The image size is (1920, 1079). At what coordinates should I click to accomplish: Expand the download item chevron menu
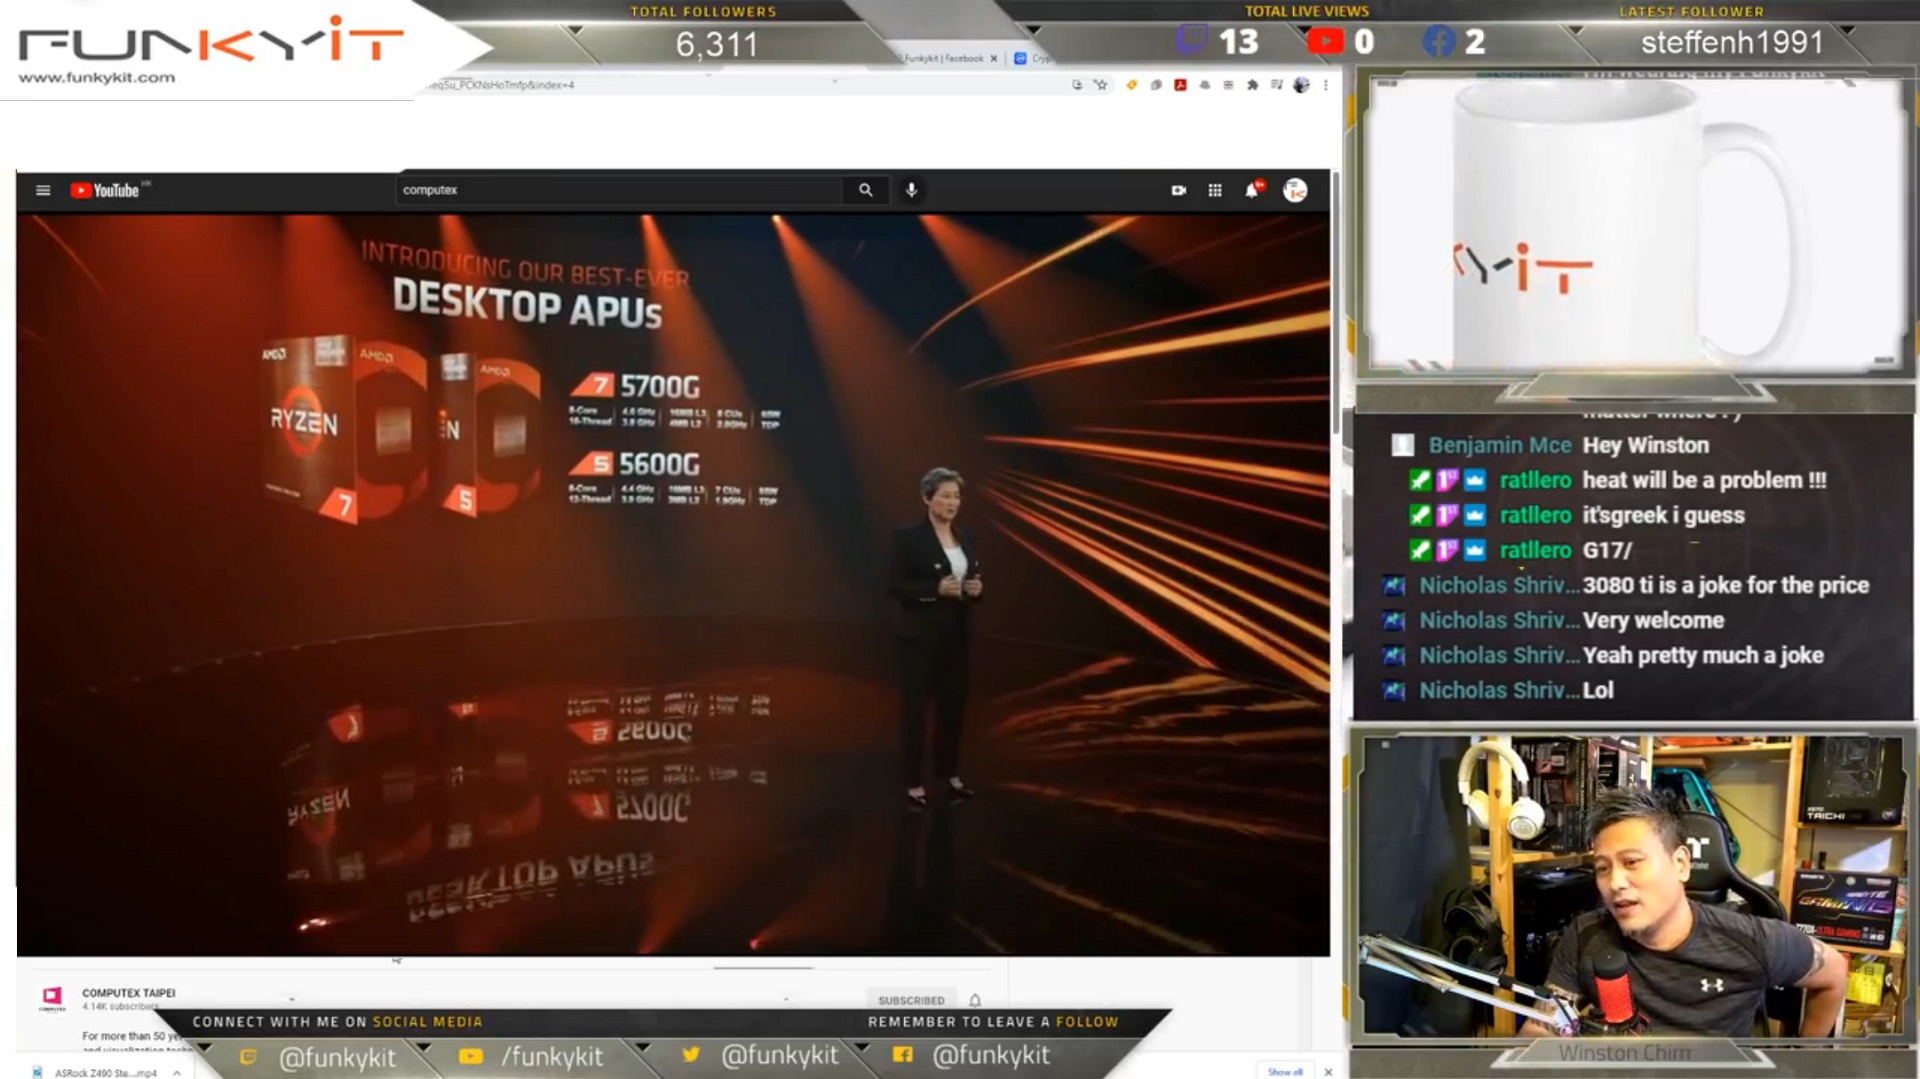[x=177, y=1072]
